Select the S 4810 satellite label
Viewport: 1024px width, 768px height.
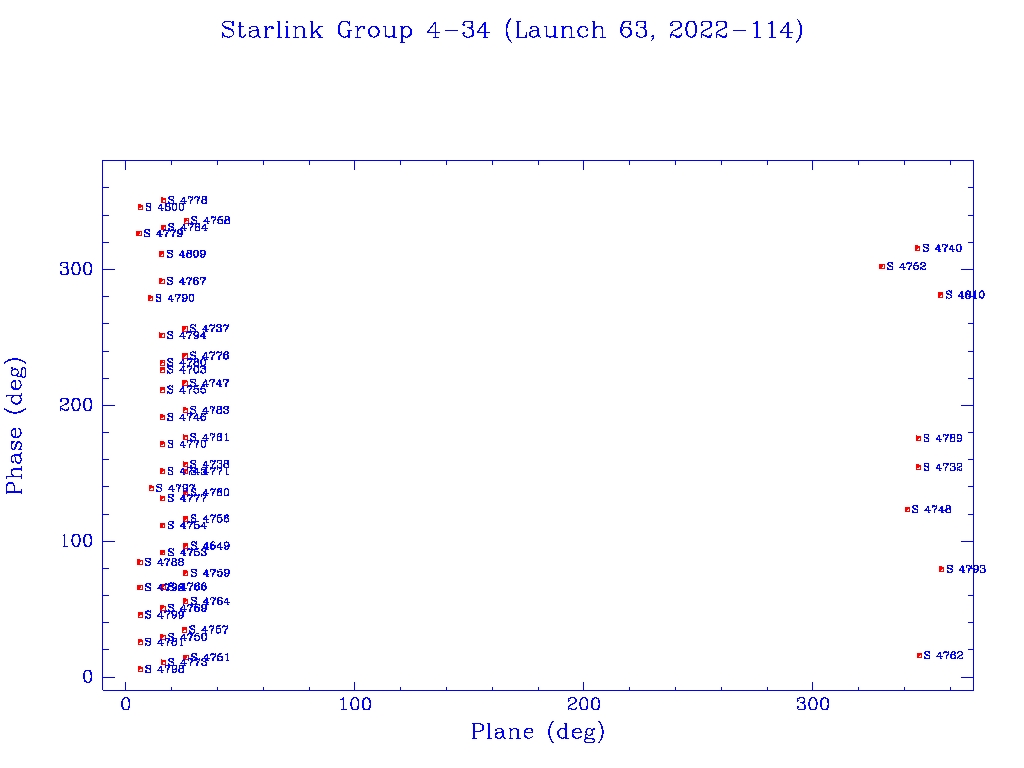[965, 295]
